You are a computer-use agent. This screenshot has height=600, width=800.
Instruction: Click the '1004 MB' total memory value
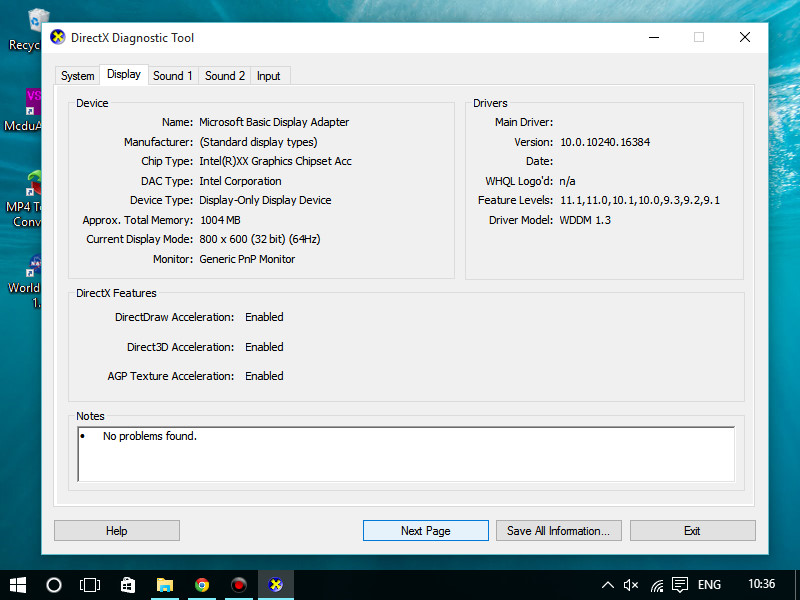tap(220, 220)
